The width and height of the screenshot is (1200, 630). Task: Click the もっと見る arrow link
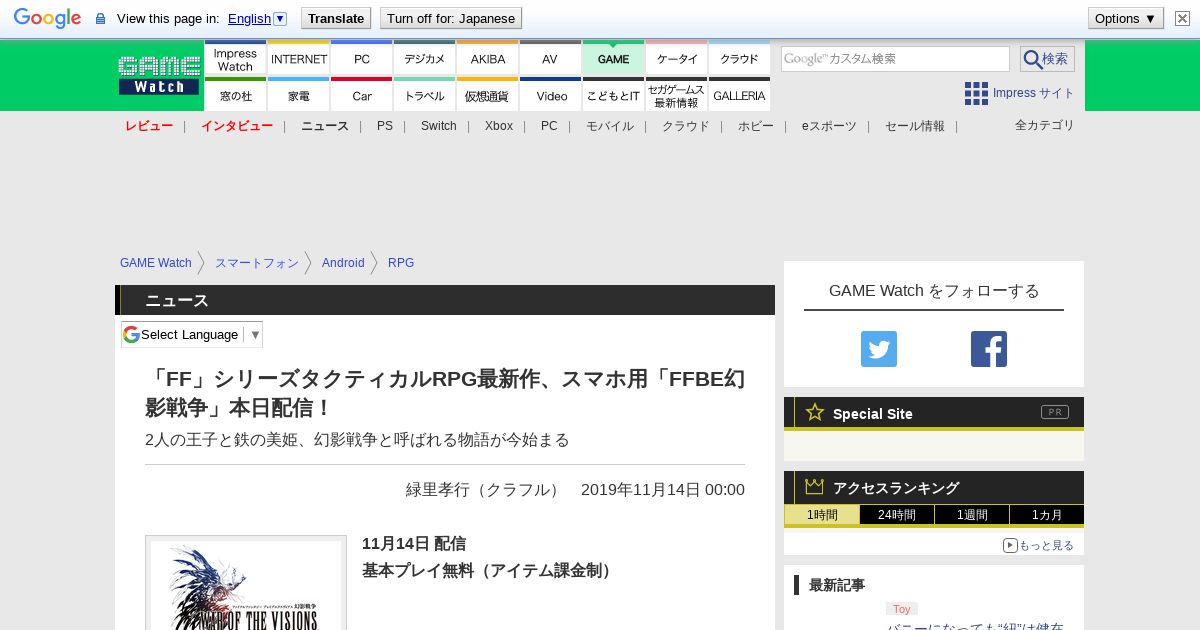click(x=1038, y=545)
